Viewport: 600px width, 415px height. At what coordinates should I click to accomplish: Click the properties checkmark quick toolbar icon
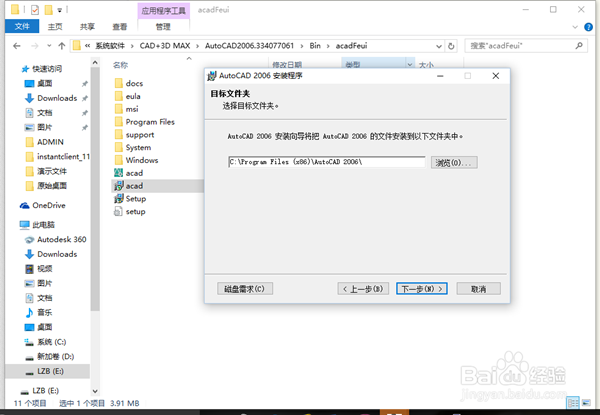pyautogui.click(x=35, y=10)
